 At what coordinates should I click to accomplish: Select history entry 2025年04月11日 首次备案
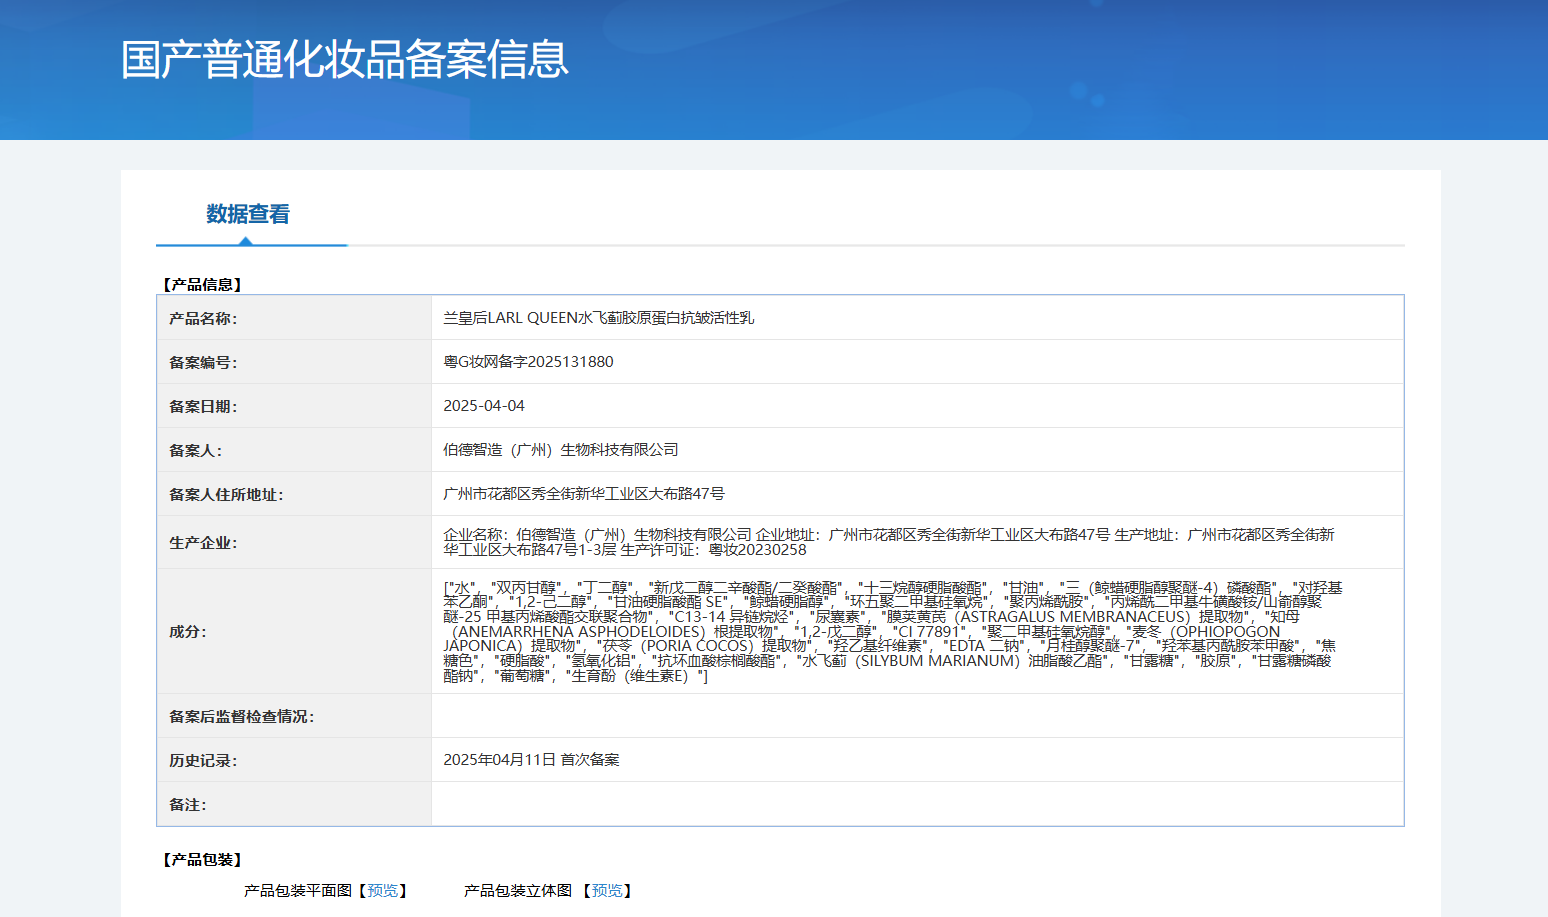(x=532, y=760)
